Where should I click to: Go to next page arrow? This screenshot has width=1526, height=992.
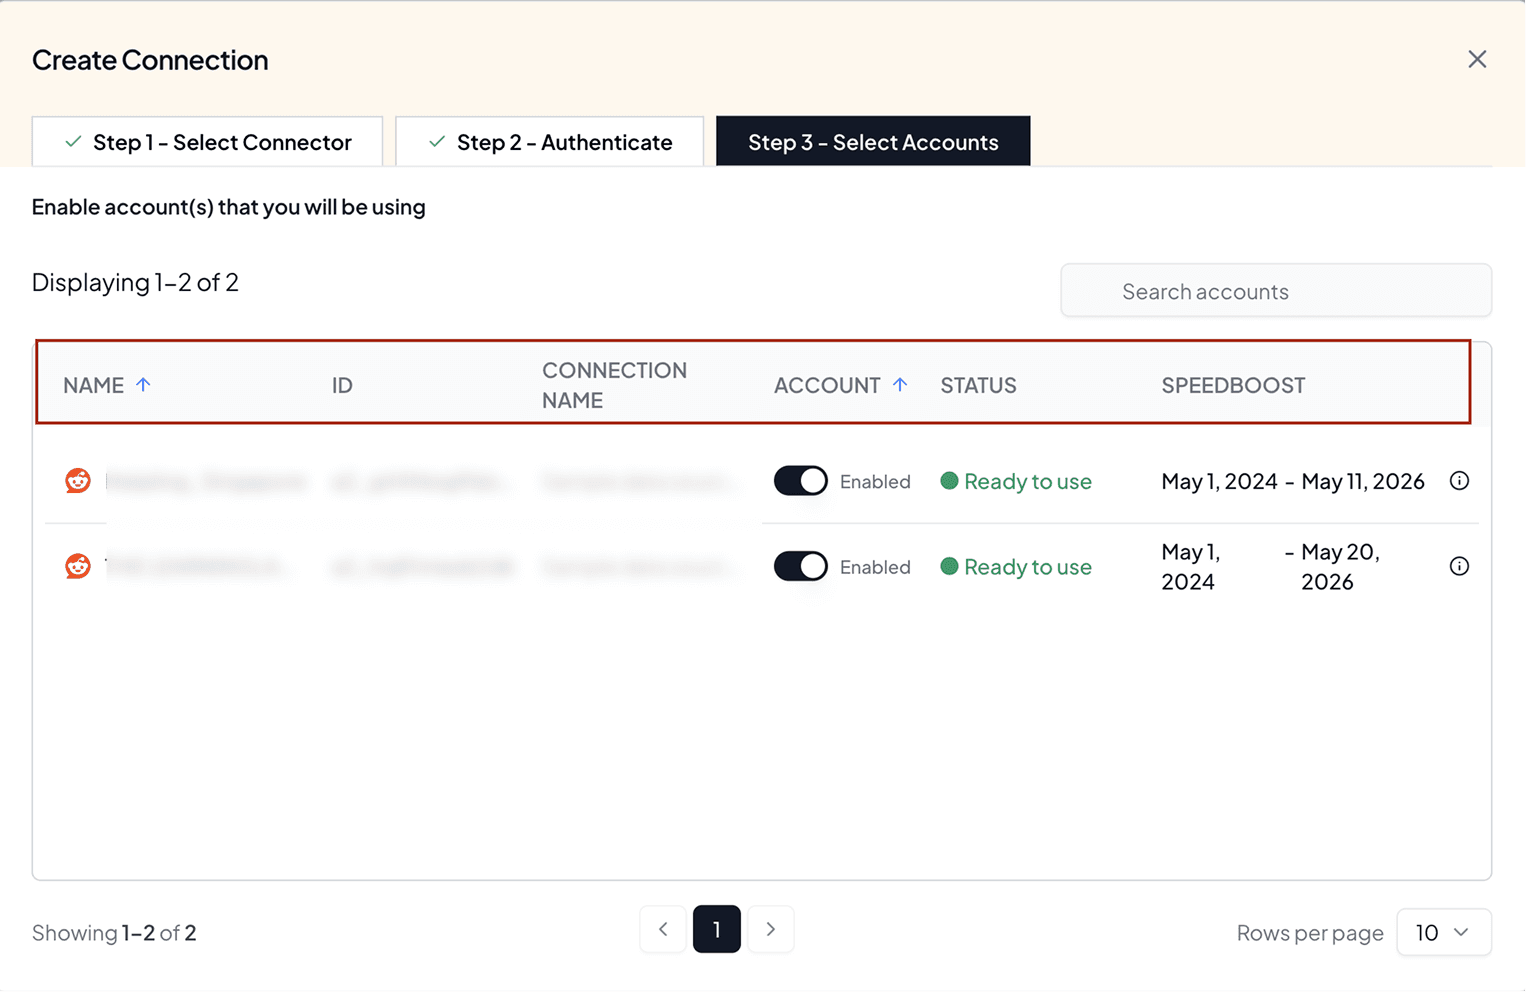(770, 929)
